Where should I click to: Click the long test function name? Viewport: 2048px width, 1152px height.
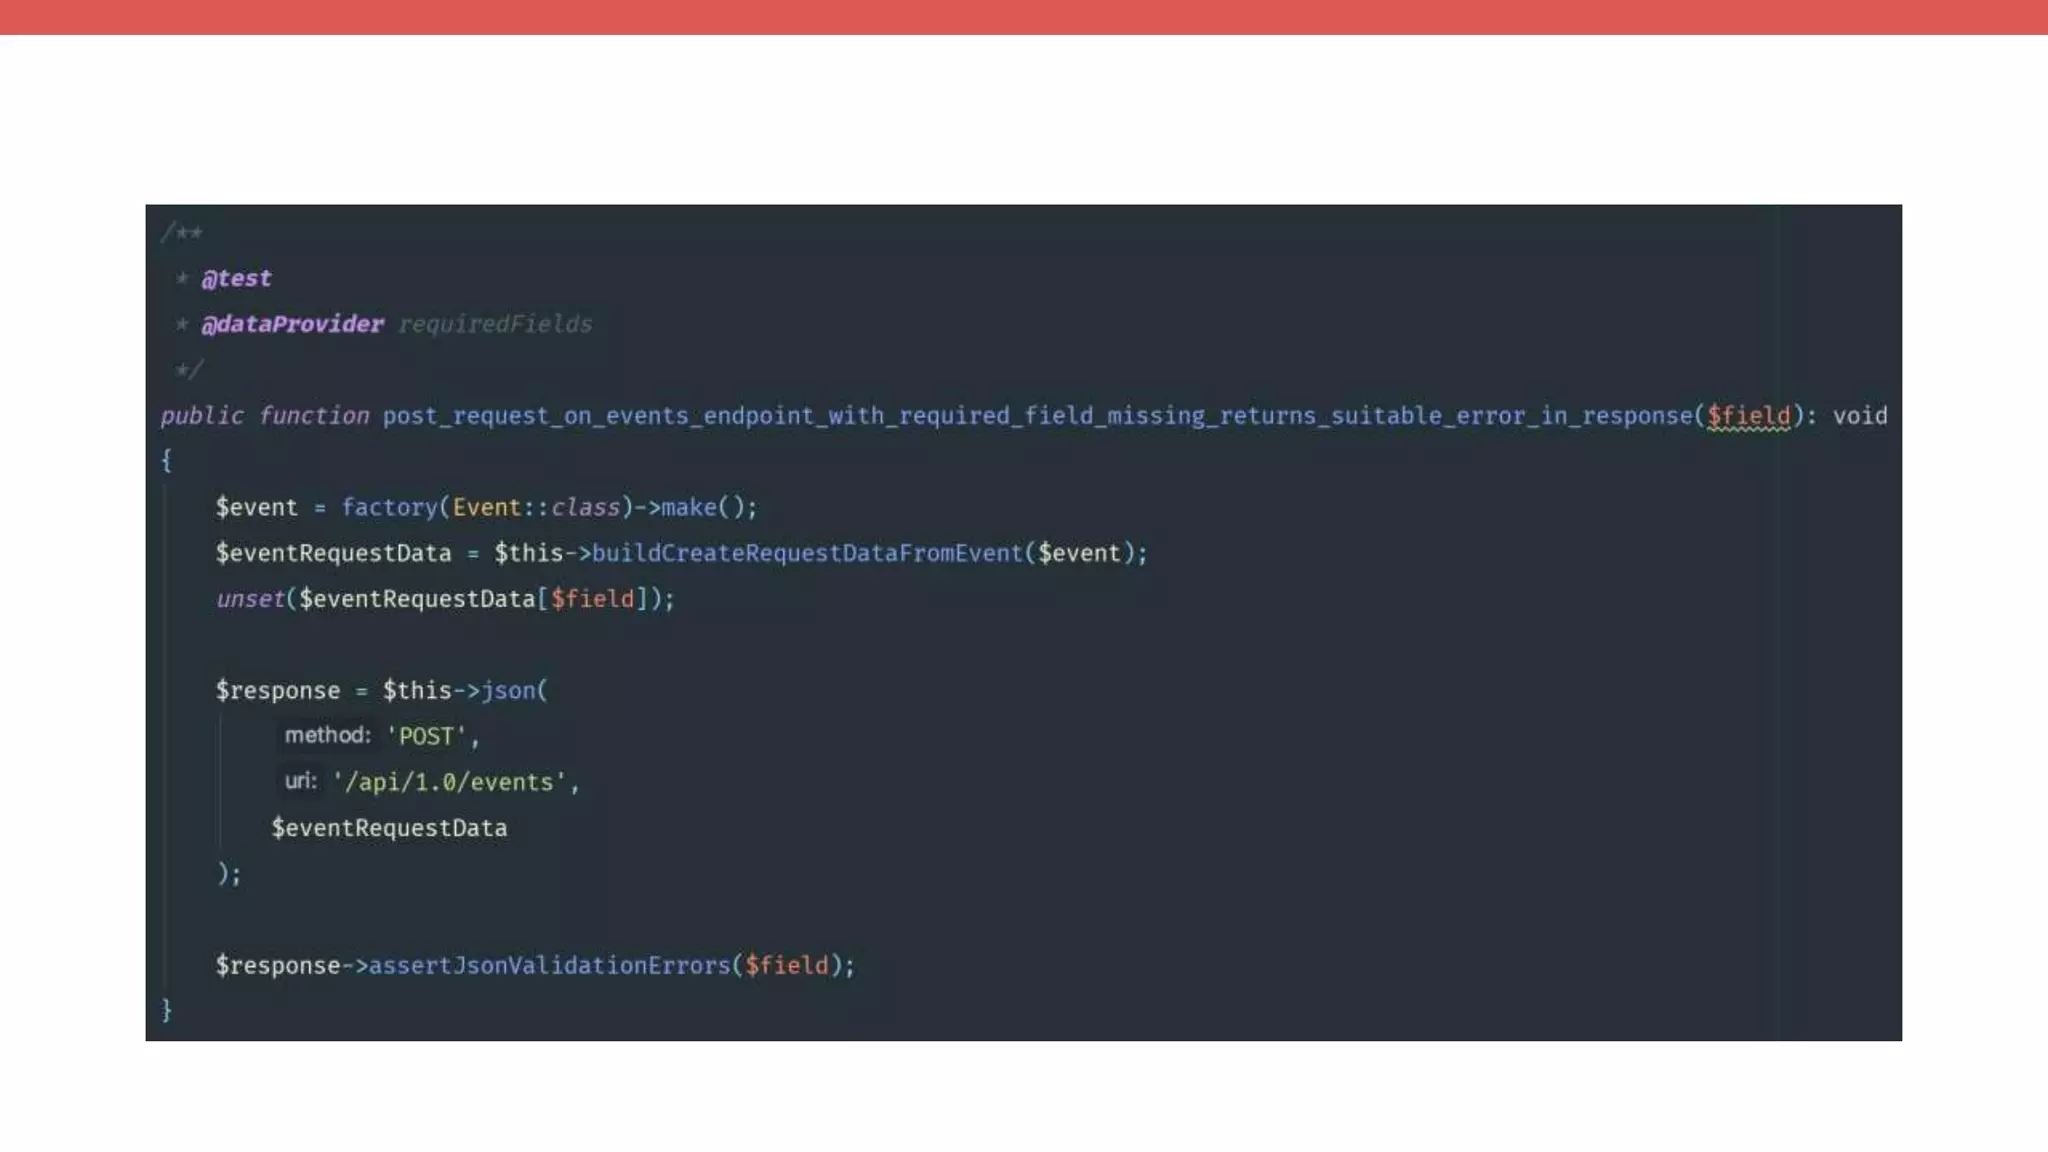(x=1037, y=415)
